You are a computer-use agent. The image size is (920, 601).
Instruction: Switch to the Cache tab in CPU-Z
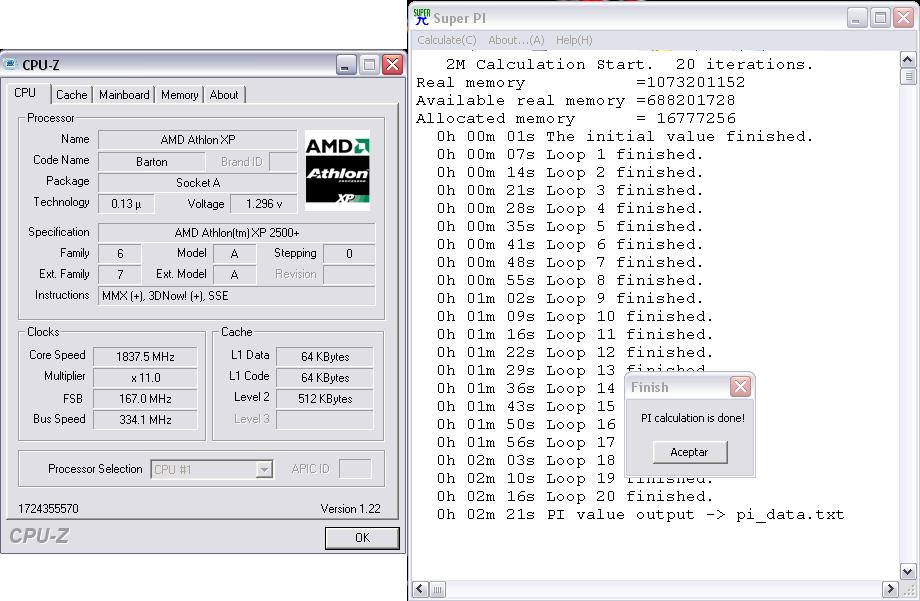(x=72, y=94)
